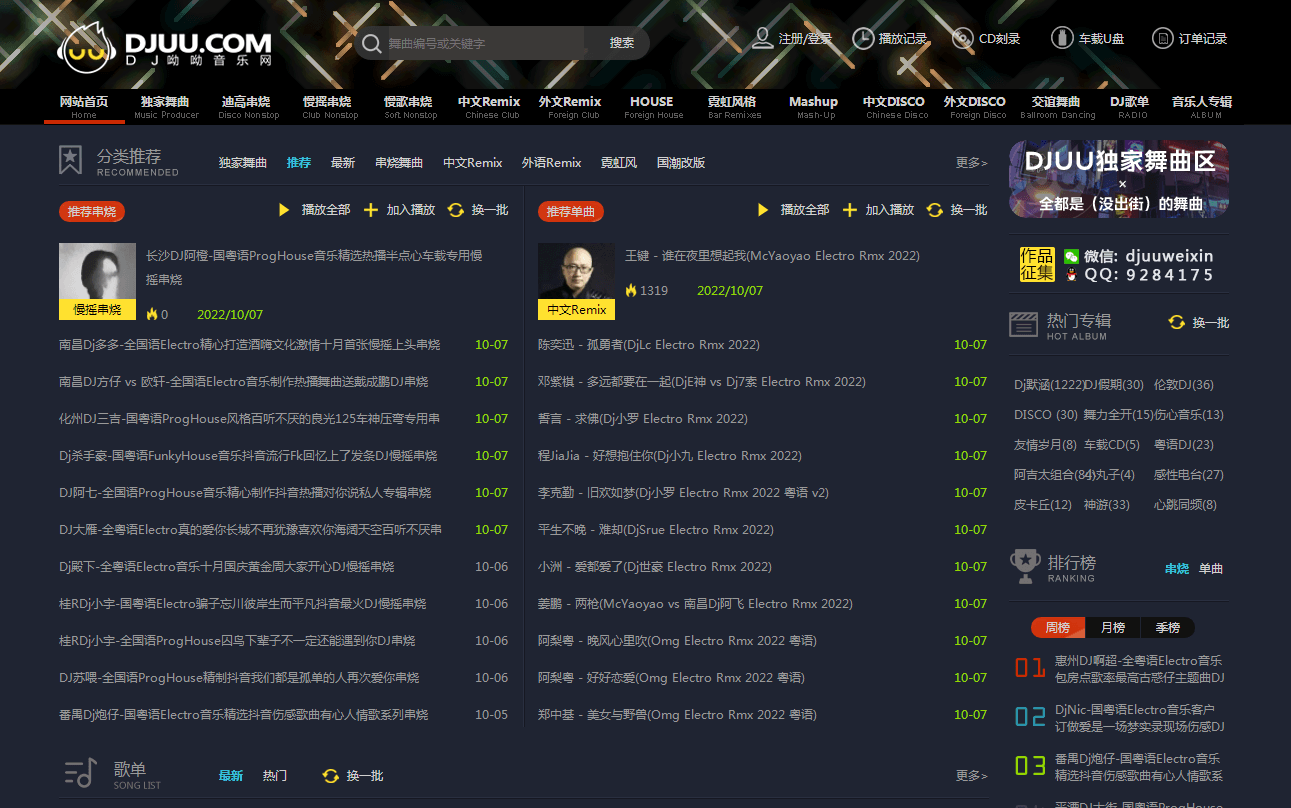The height and width of the screenshot is (808, 1291).
Task: Open album tag DISCO (30)
Action: (1046, 415)
